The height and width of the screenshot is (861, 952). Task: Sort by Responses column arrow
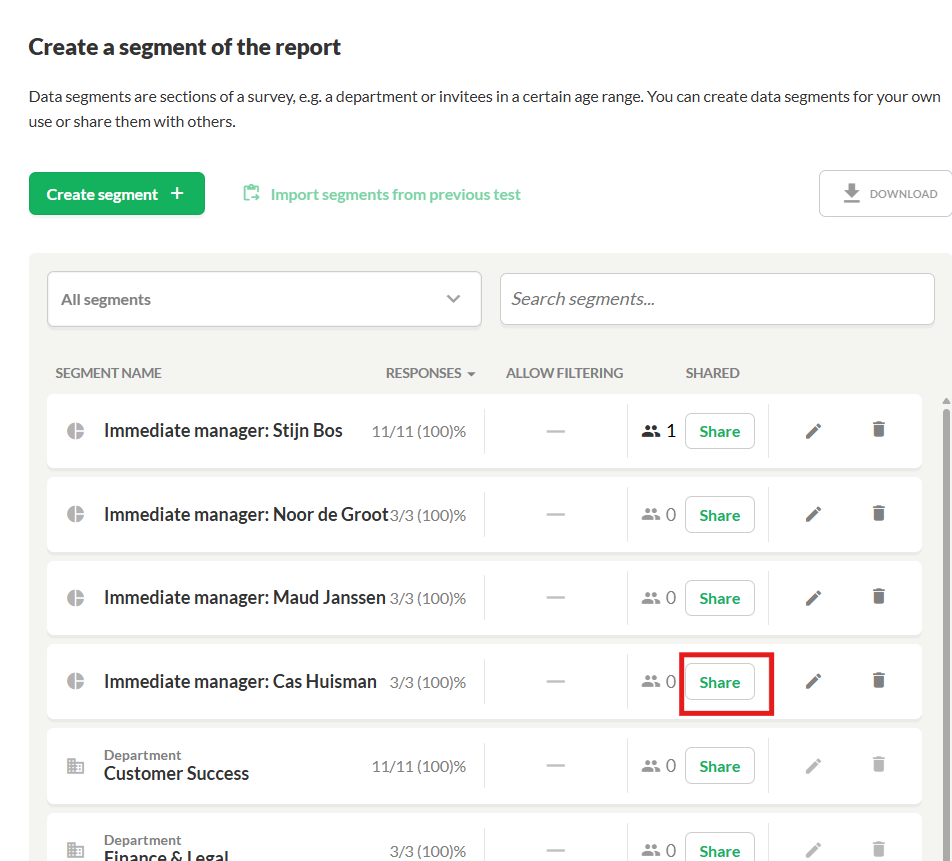click(471, 374)
